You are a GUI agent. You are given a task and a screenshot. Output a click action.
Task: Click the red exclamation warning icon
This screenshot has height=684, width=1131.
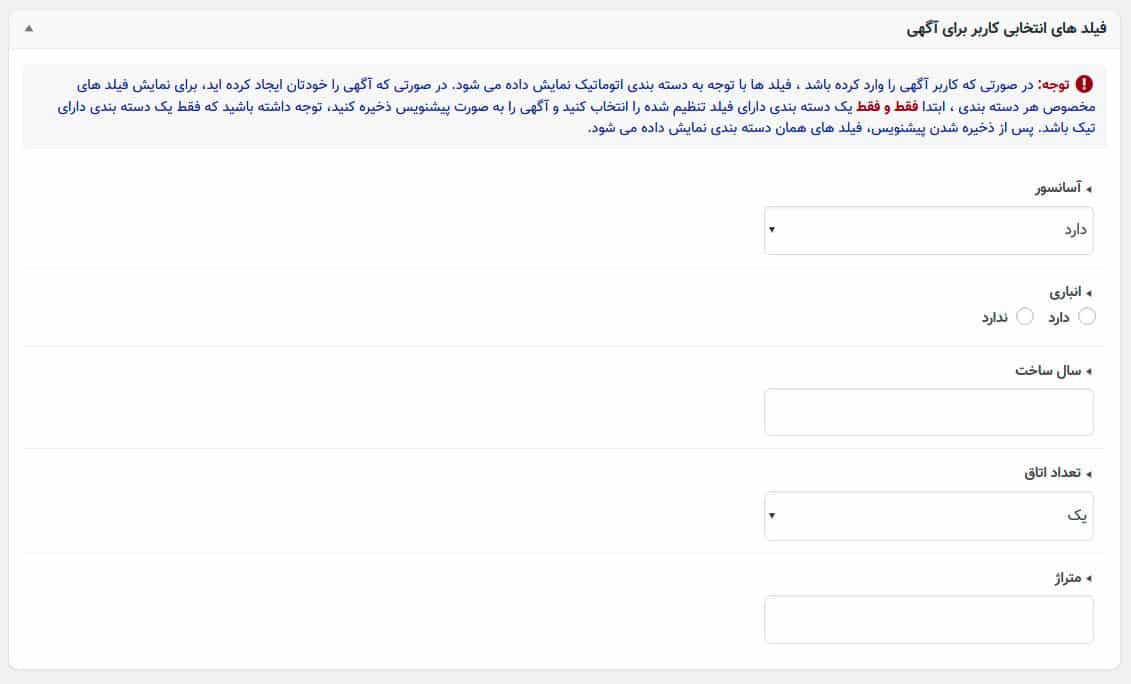point(1084,84)
